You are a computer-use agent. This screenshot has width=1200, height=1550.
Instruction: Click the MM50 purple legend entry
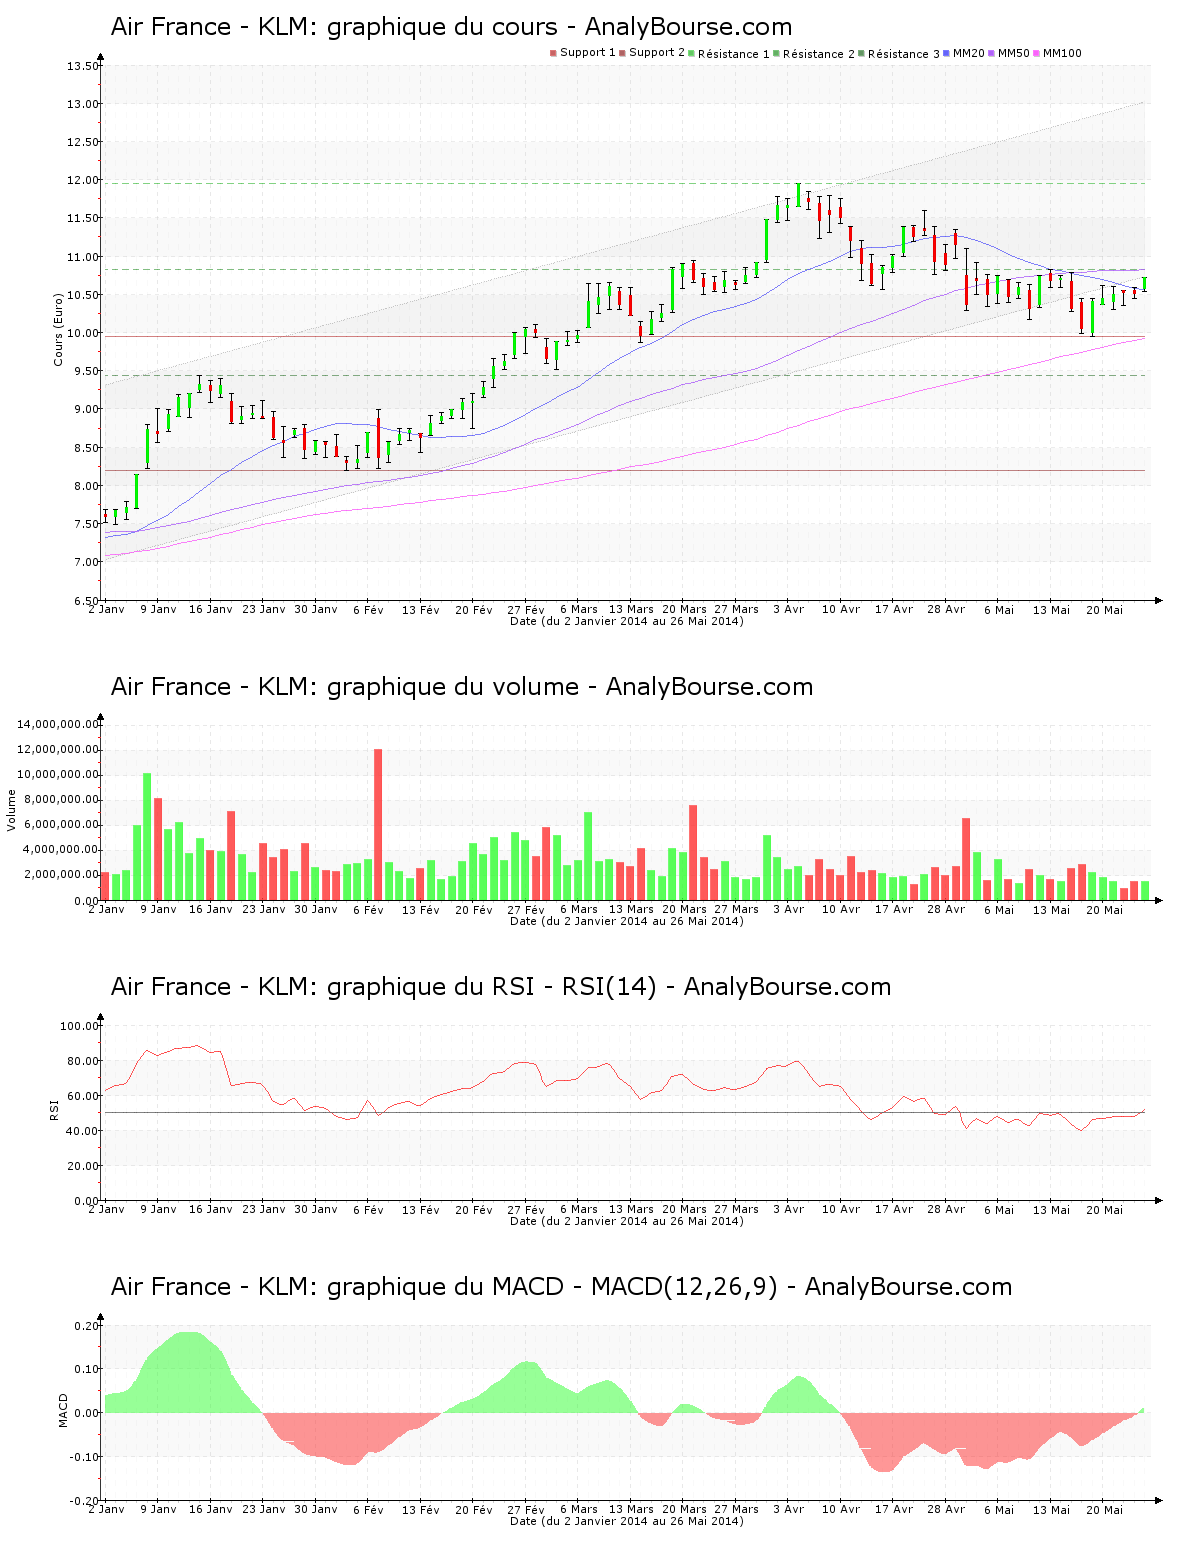[1009, 53]
